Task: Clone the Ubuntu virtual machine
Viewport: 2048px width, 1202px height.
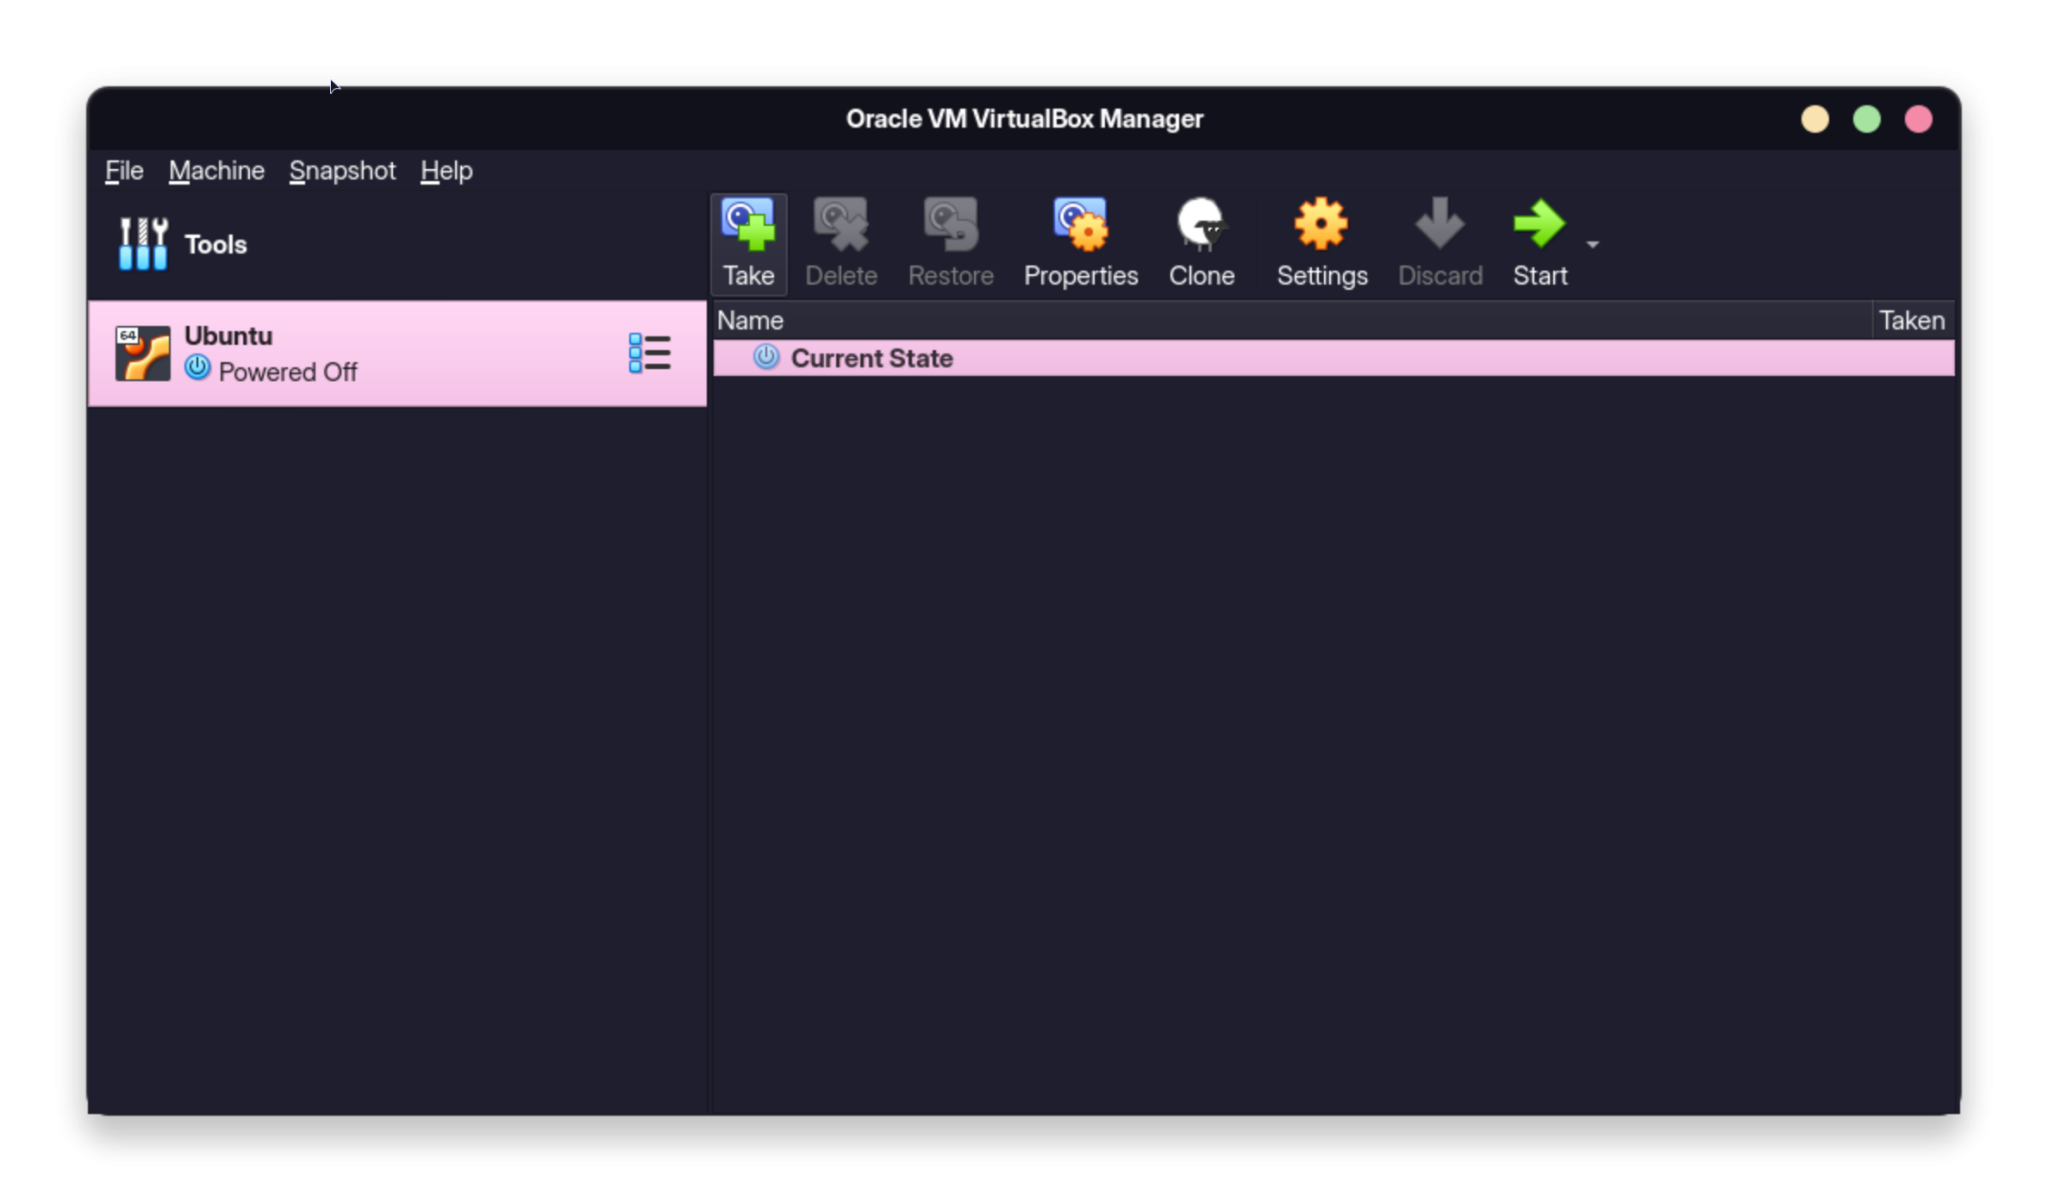Action: [1200, 241]
